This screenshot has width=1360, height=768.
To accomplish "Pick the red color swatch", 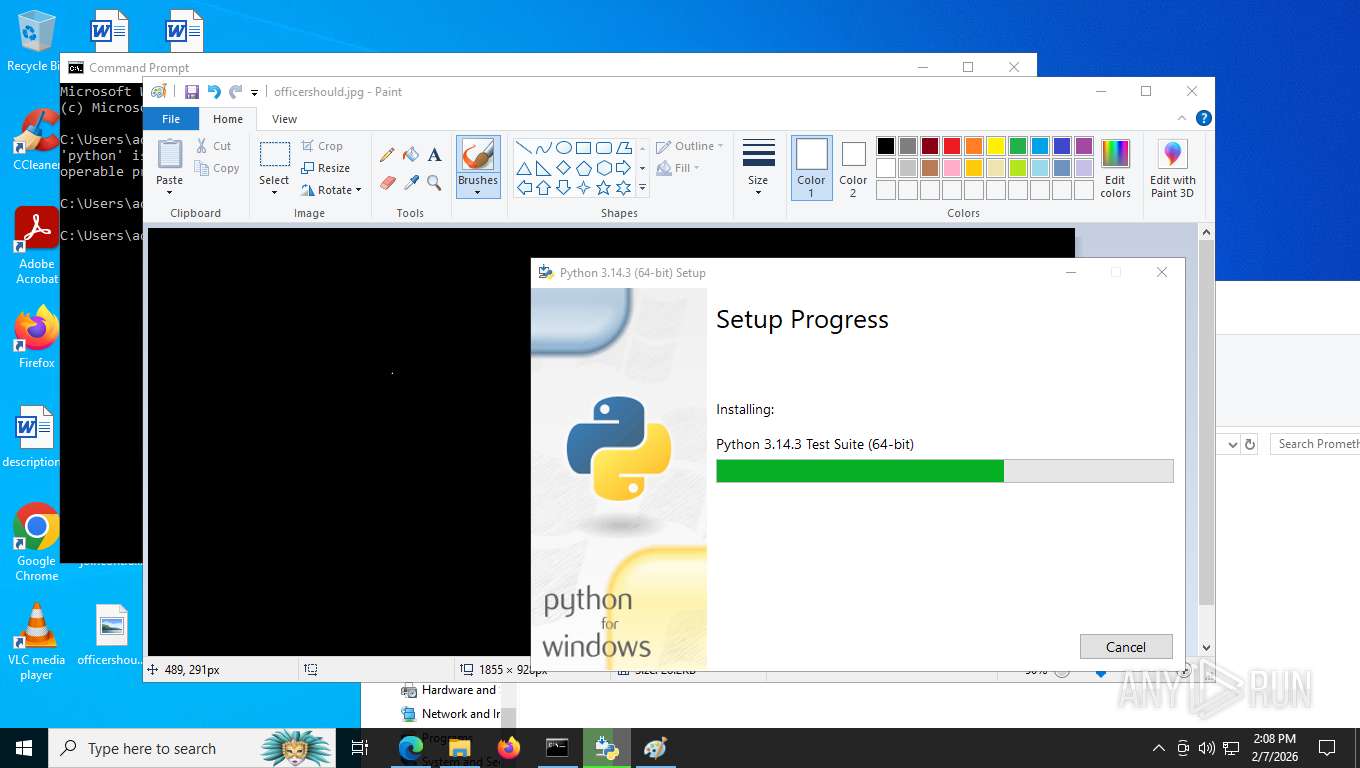I will pos(952,146).
